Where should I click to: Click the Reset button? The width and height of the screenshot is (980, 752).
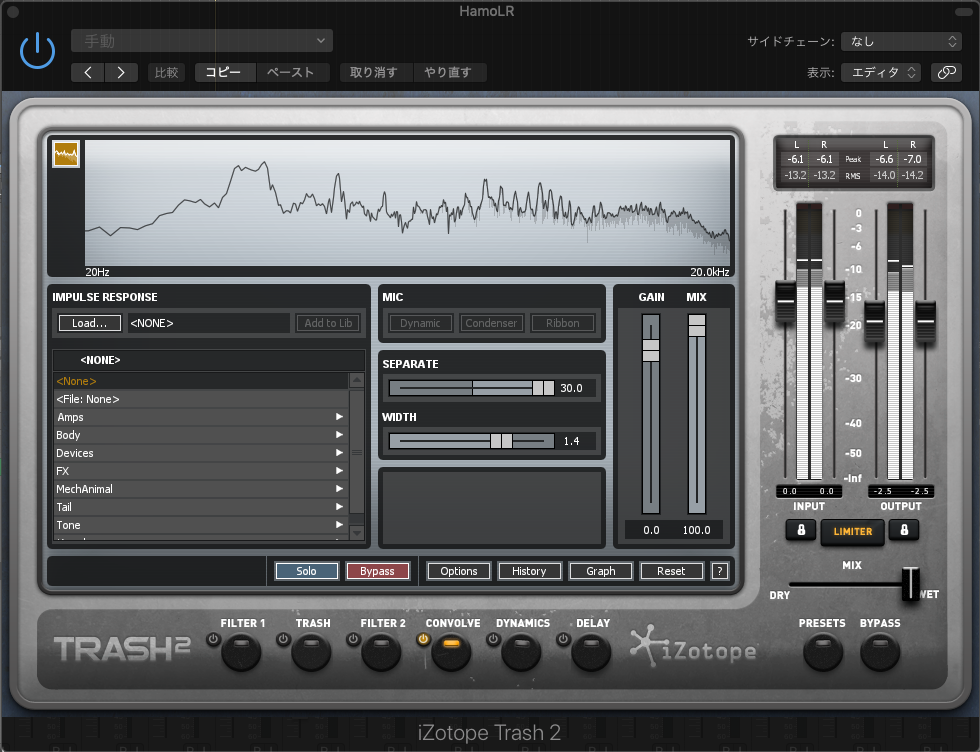coord(671,571)
